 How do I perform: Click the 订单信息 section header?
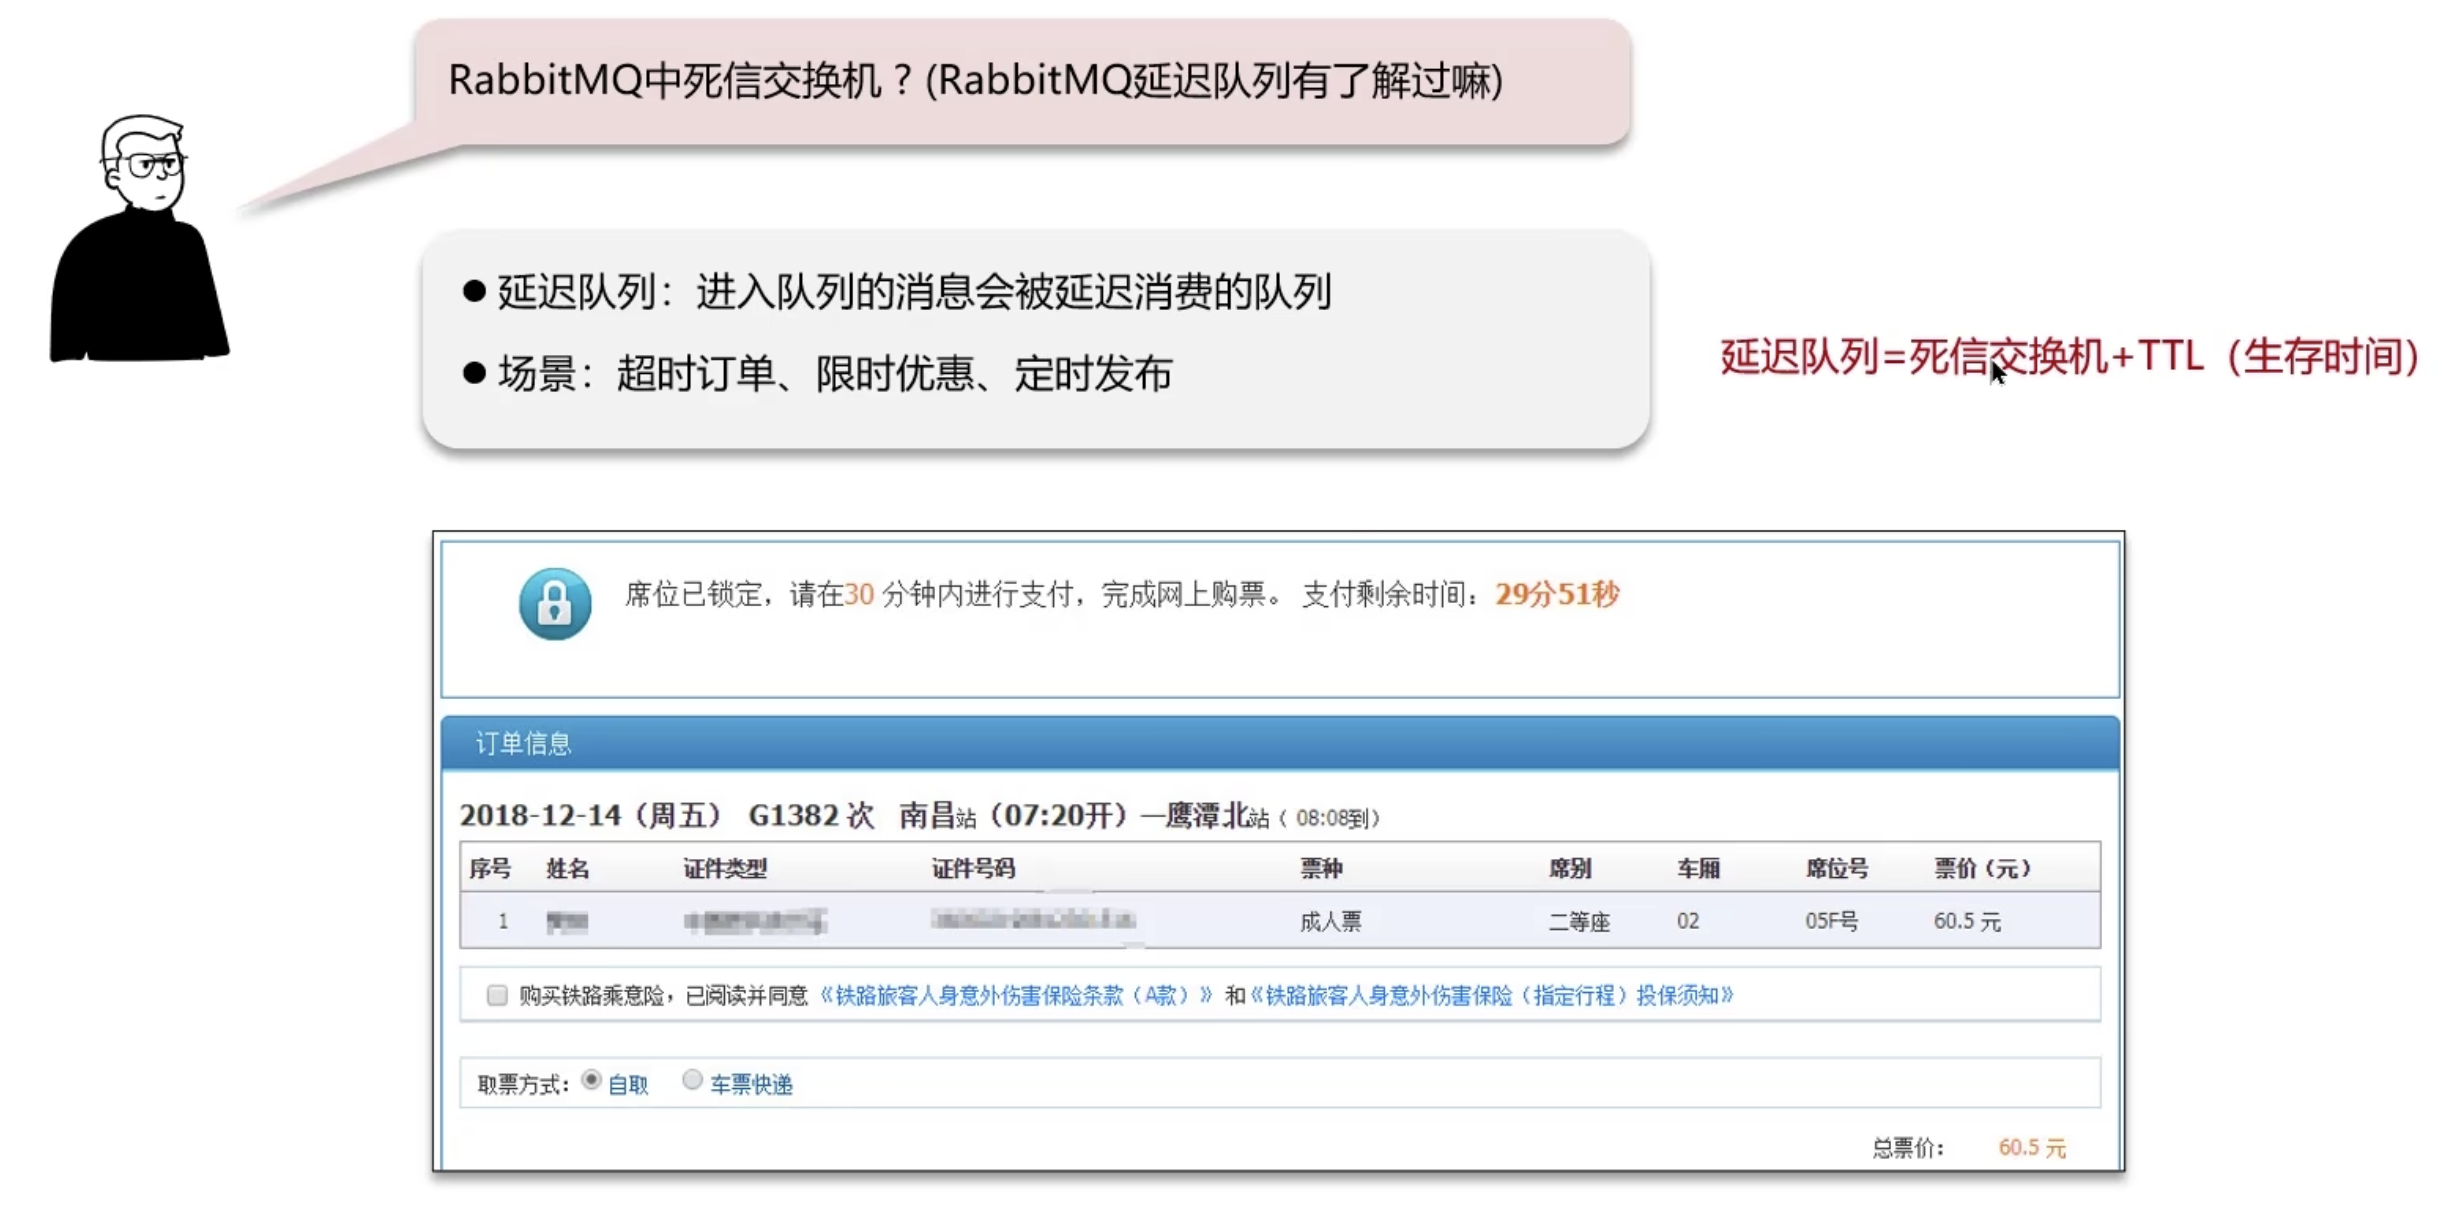point(523,743)
